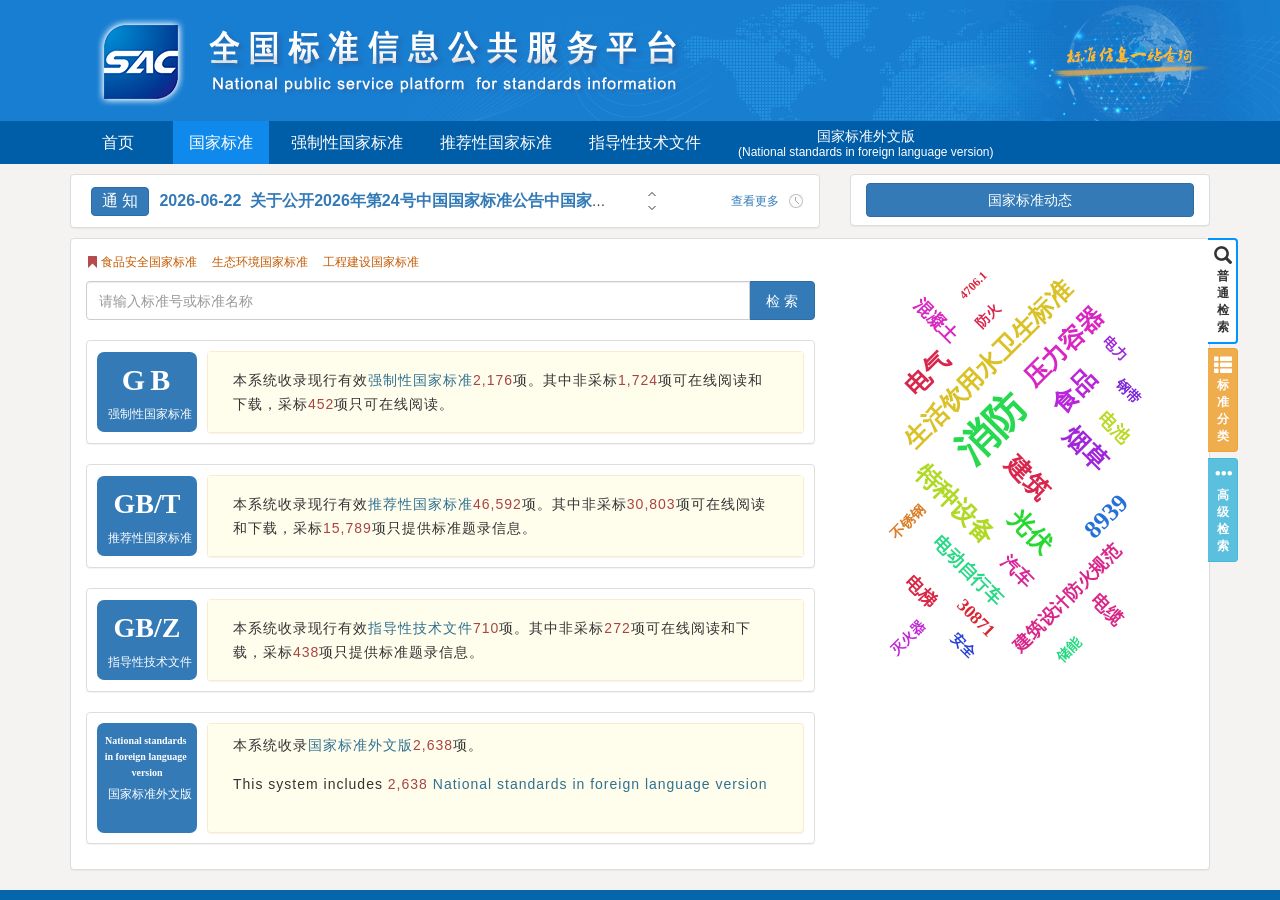Open the 普通检索 magnifier side tab
Screen dimensions: 1280x900
pos(1223,291)
